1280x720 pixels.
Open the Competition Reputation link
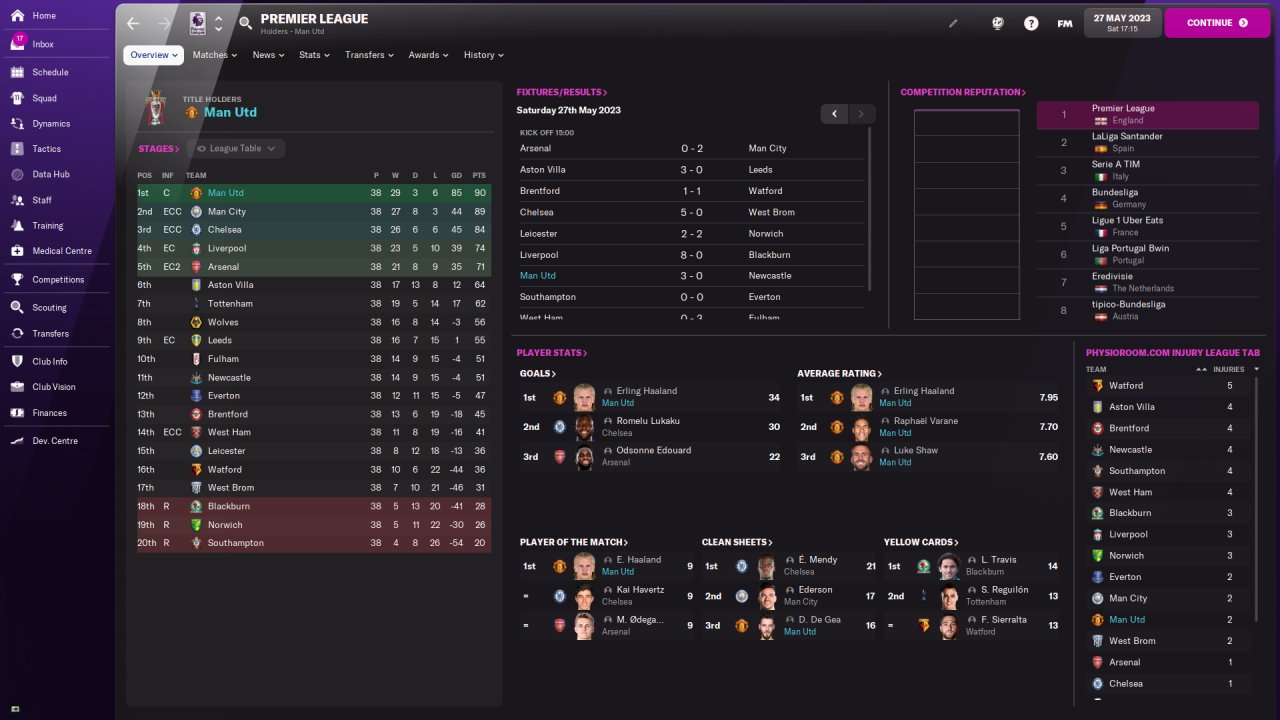pyautogui.click(x=963, y=92)
